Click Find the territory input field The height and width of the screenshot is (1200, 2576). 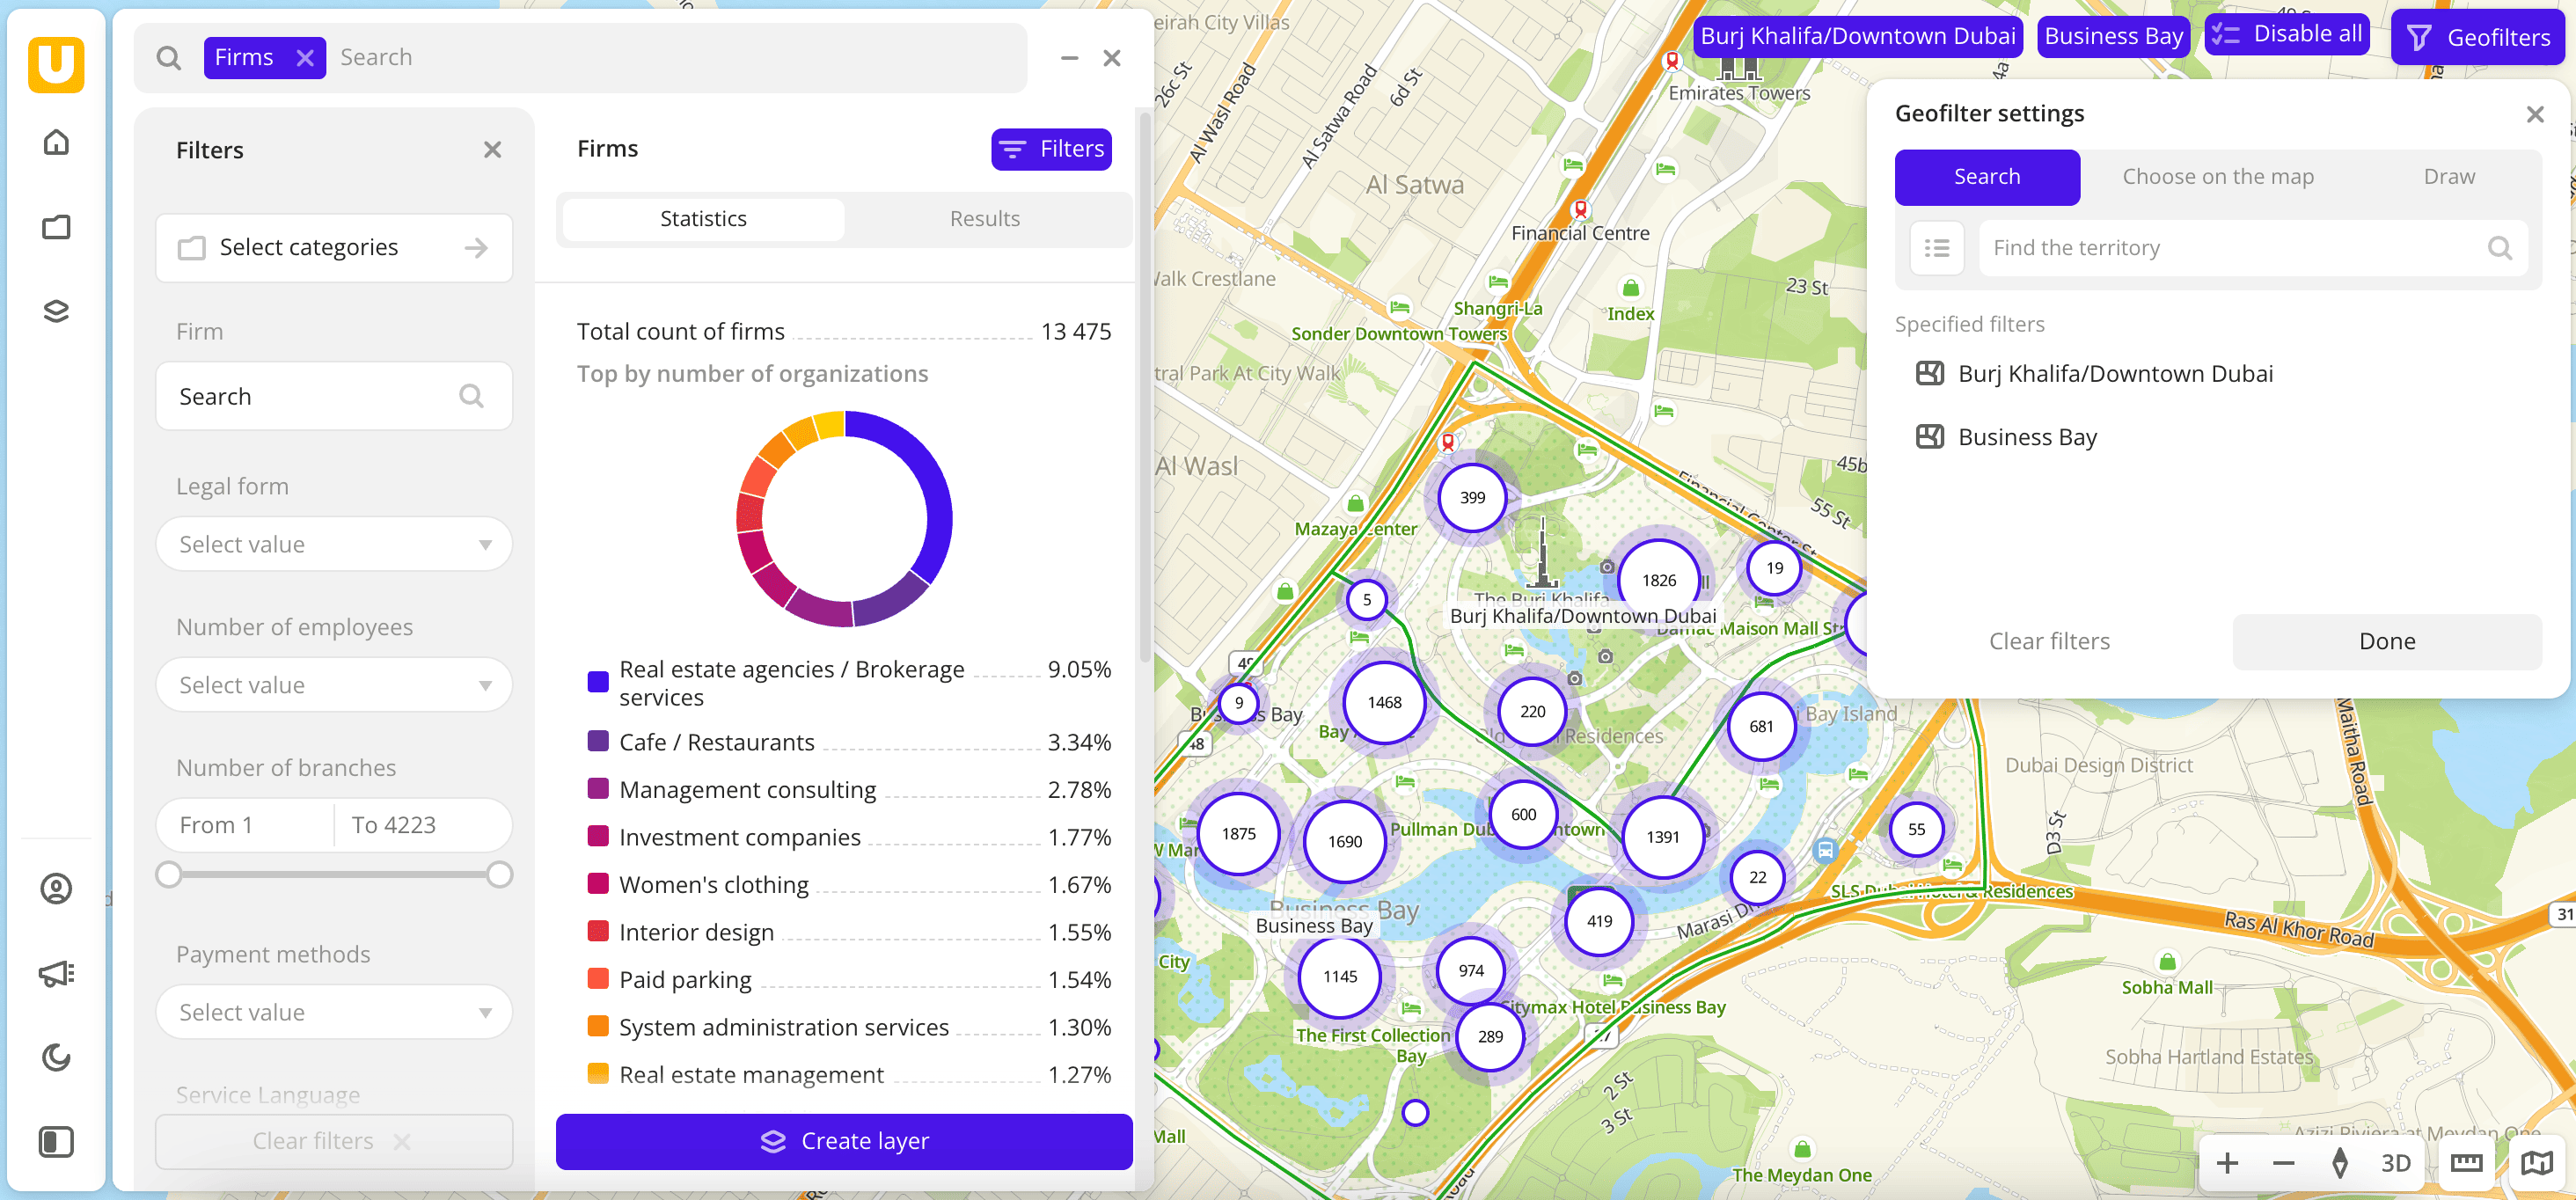coord(2236,248)
